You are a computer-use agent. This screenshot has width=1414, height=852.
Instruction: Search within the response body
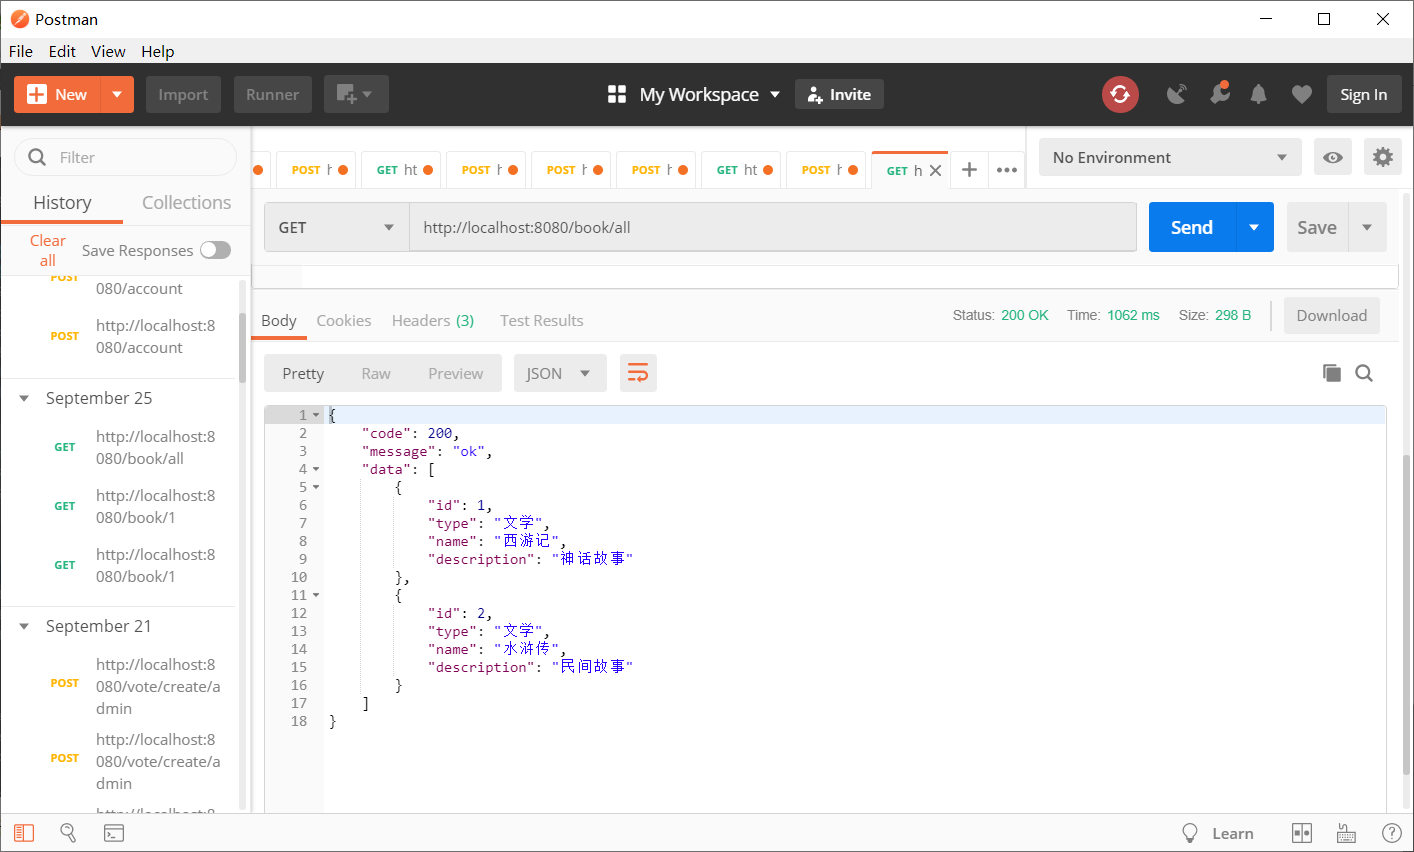click(x=1364, y=373)
